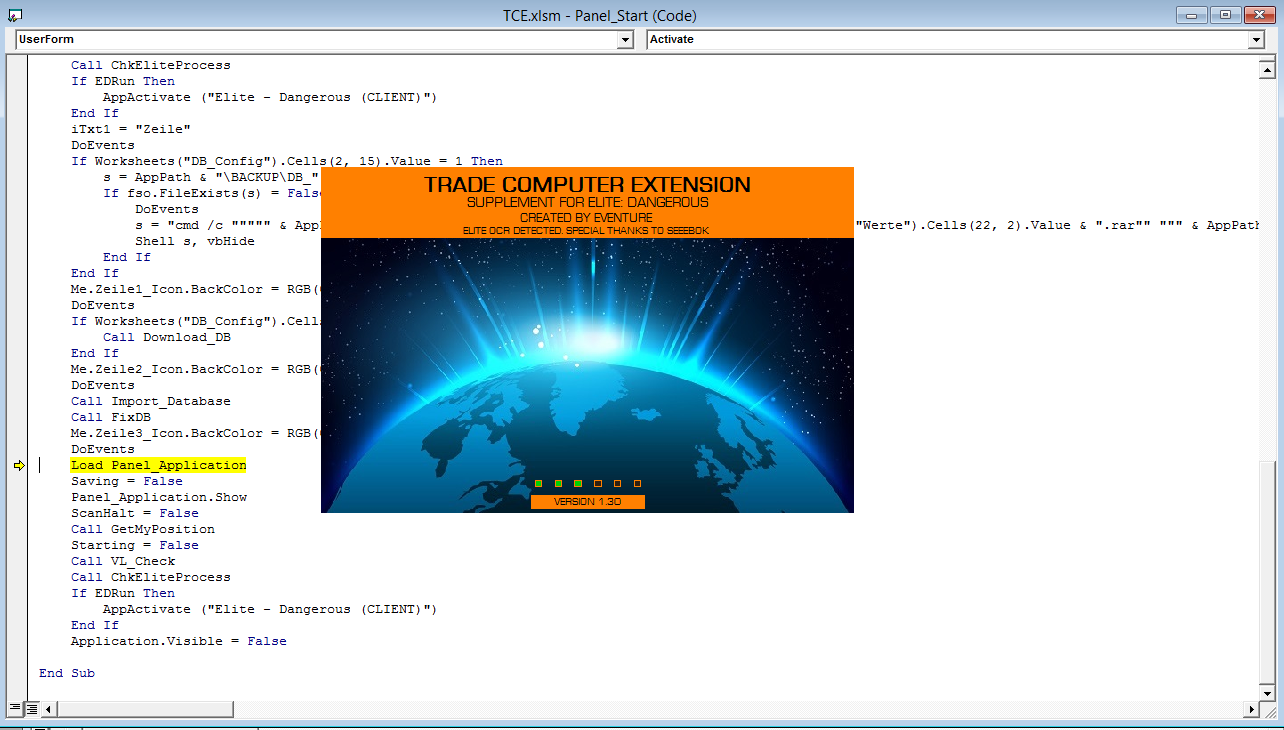This screenshot has height=730, width=1284.
Task: Switch to Full Module View icon
Action: pos(31,709)
